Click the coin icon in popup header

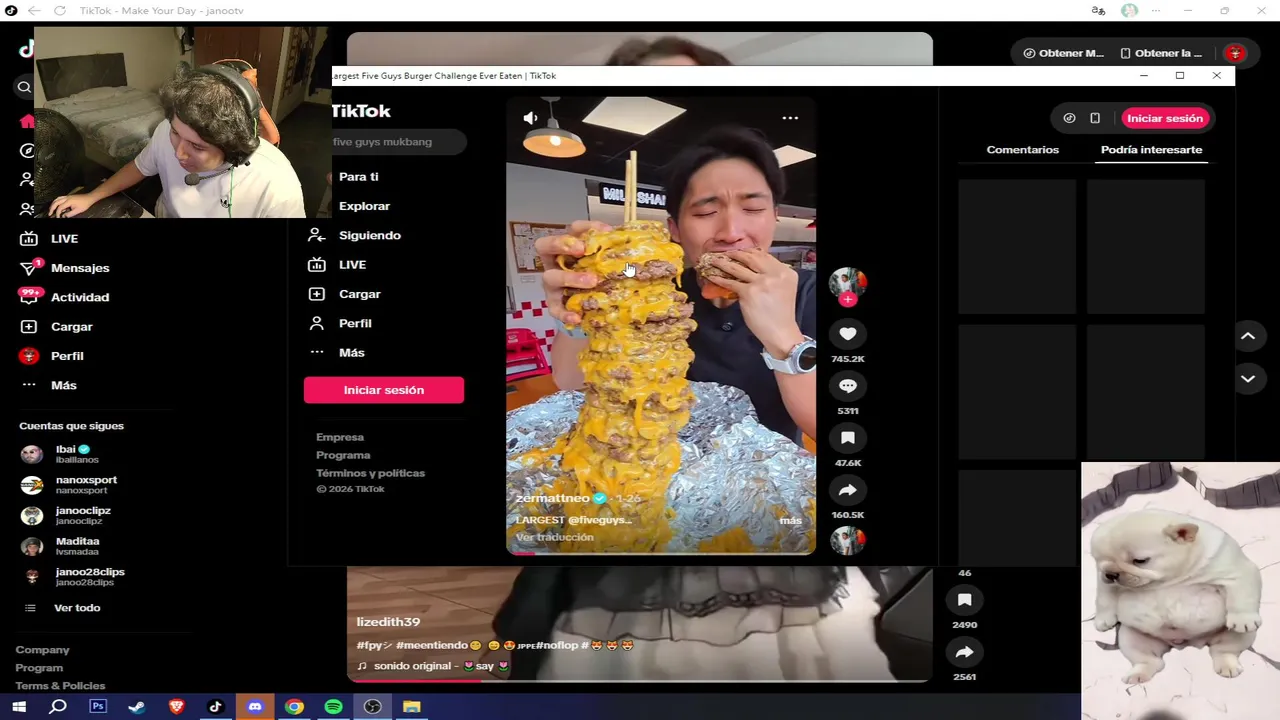[x=1069, y=118]
